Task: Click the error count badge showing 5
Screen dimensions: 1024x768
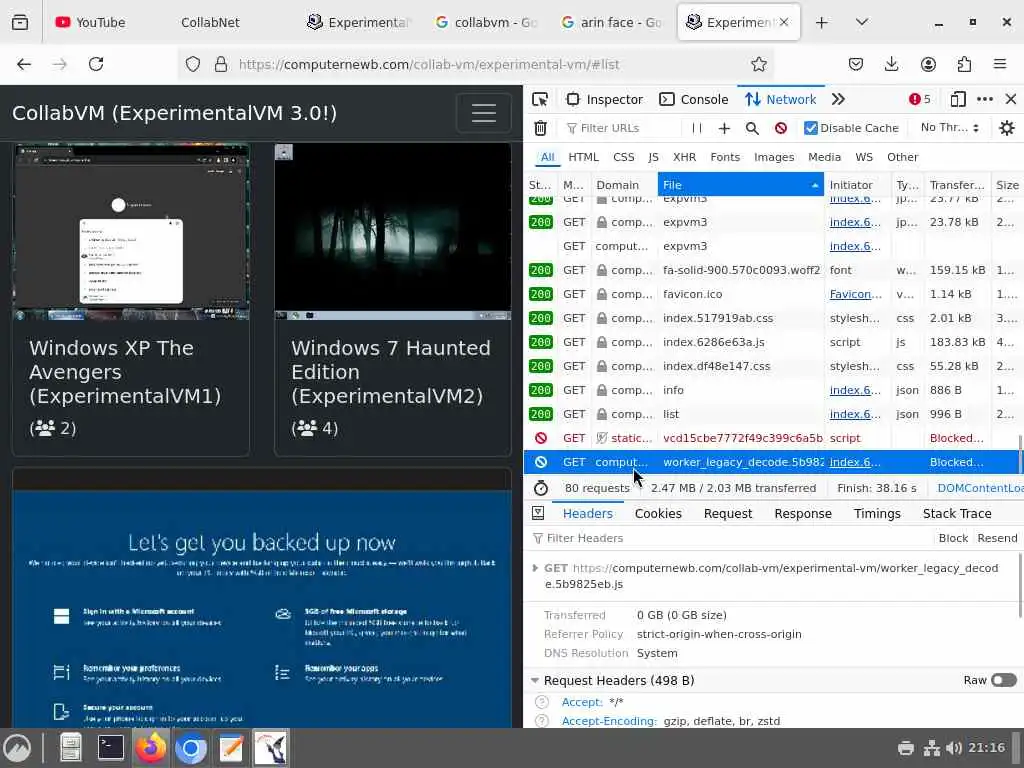Action: pos(920,99)
